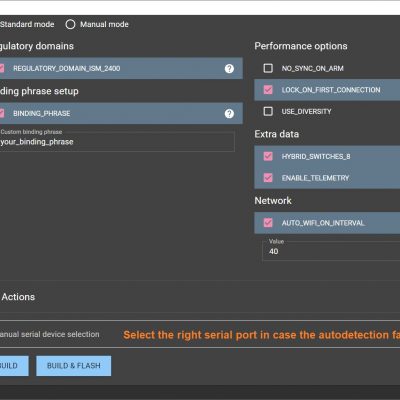Click the BUILD & FLASH button

[74, 366]
